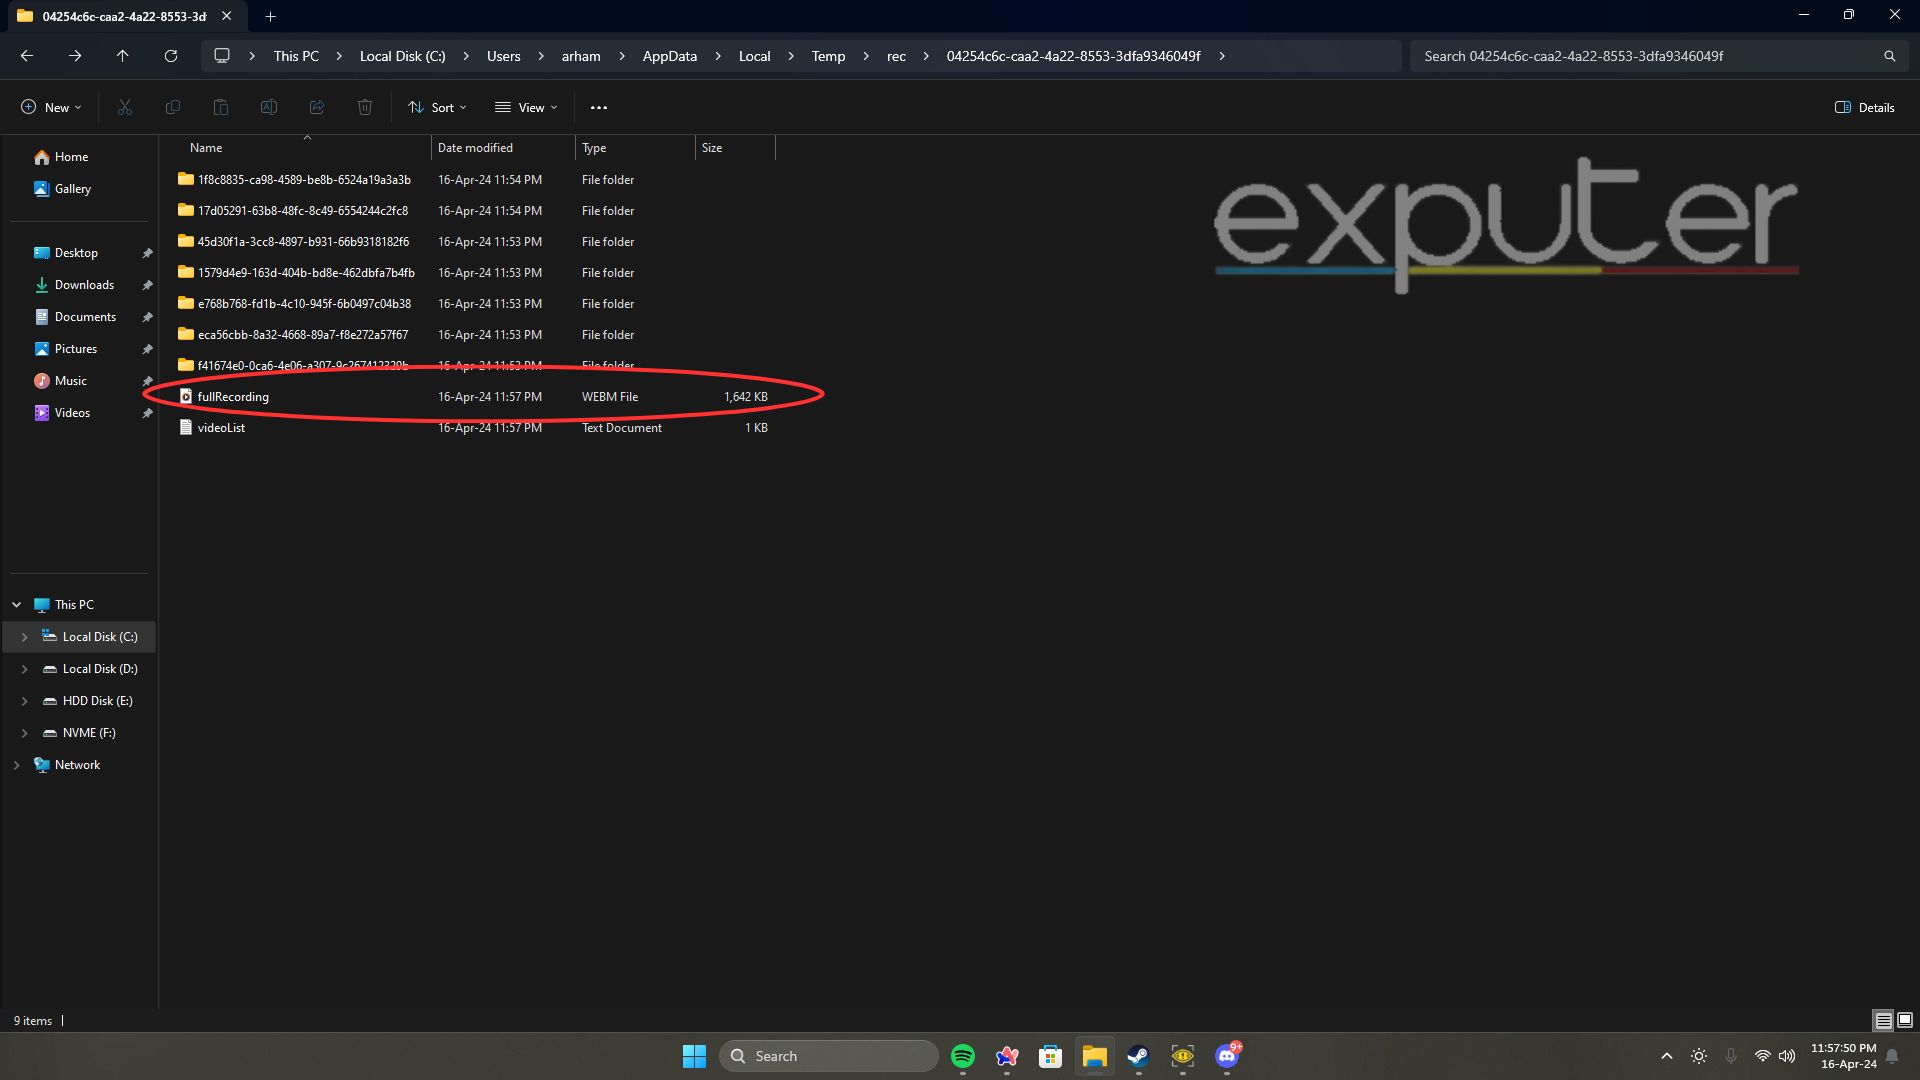The height and width of the screenshot is (1080, 1920).
Task: Click View dropdown in toolbar
Action: (x=526, y=107)
